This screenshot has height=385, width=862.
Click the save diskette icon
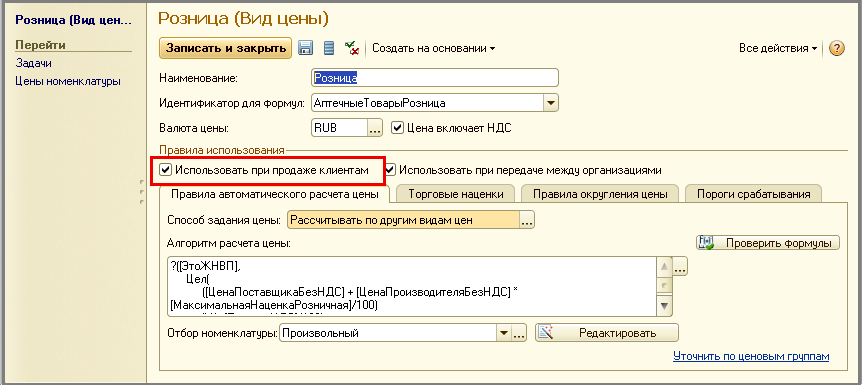(x=306, y=48)
